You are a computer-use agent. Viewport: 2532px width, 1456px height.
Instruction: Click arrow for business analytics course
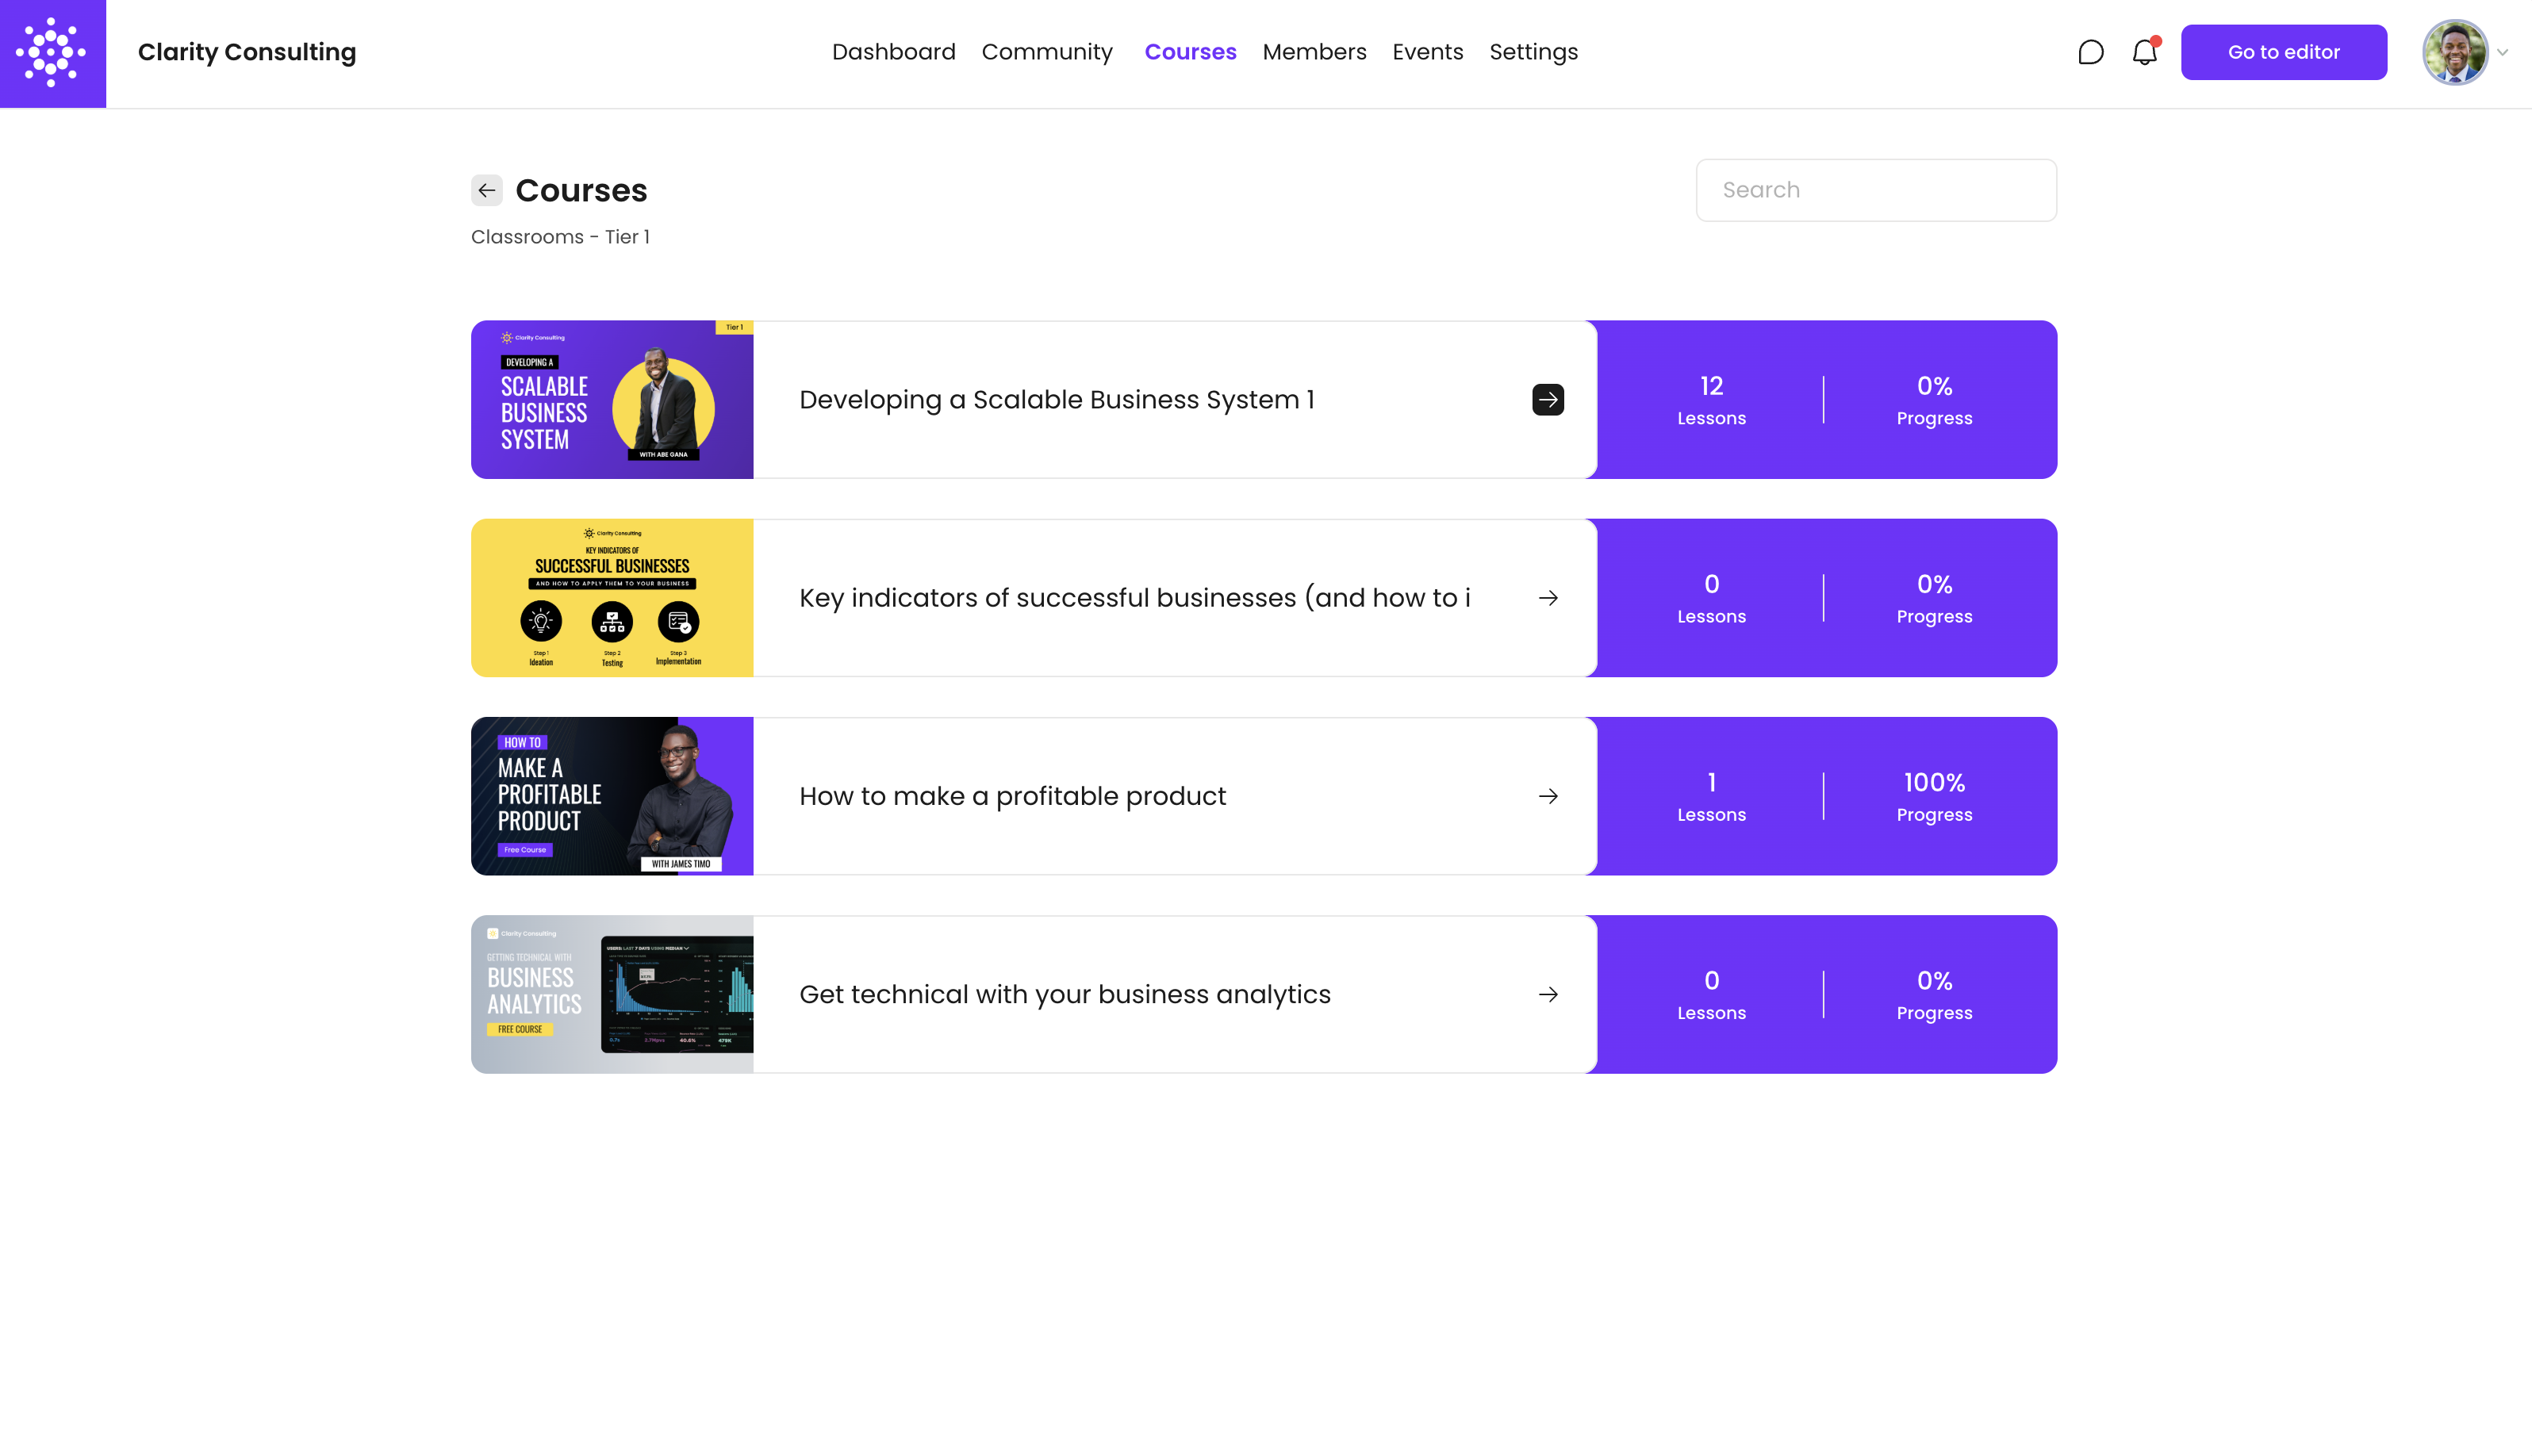tap(1547, 994)
